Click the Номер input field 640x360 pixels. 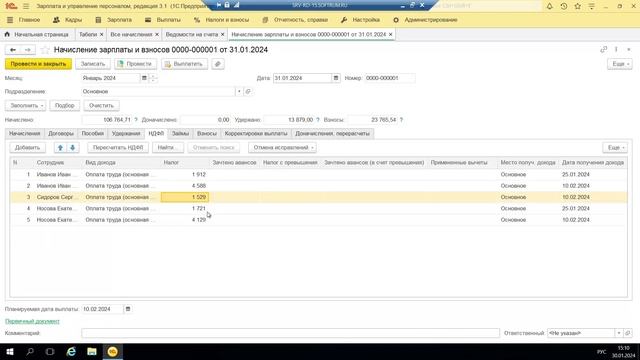coord(390,78)
